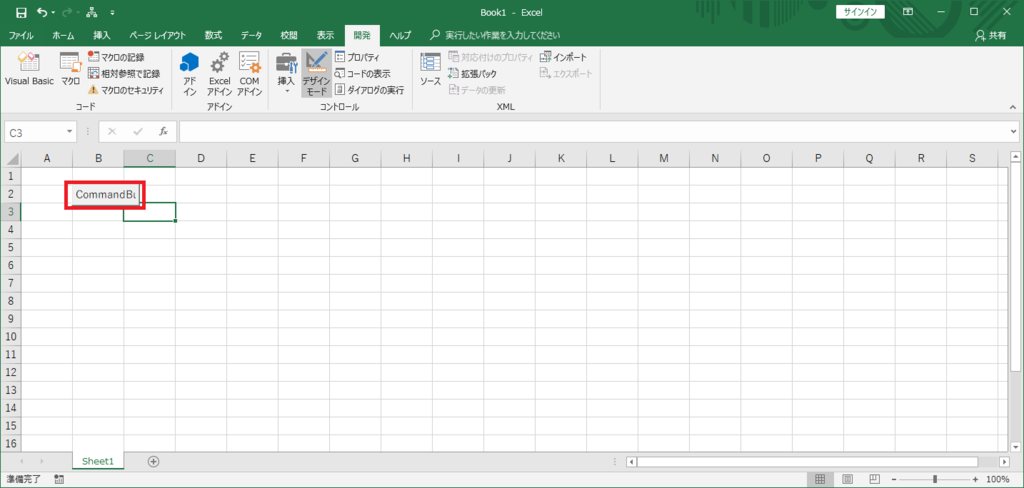Zoom in with the plus button
1024x488 pixels.
(x=976, y=480)
